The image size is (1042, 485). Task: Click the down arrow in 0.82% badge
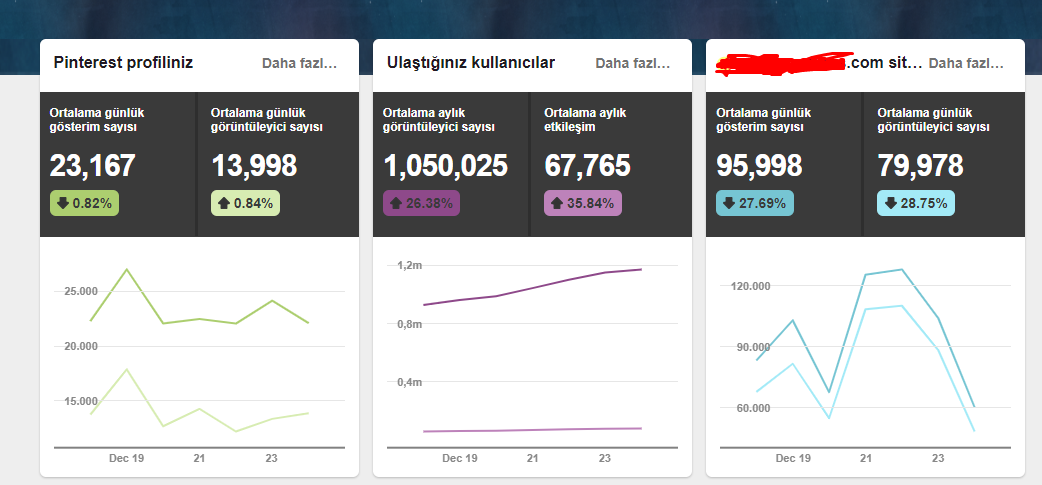62,203
